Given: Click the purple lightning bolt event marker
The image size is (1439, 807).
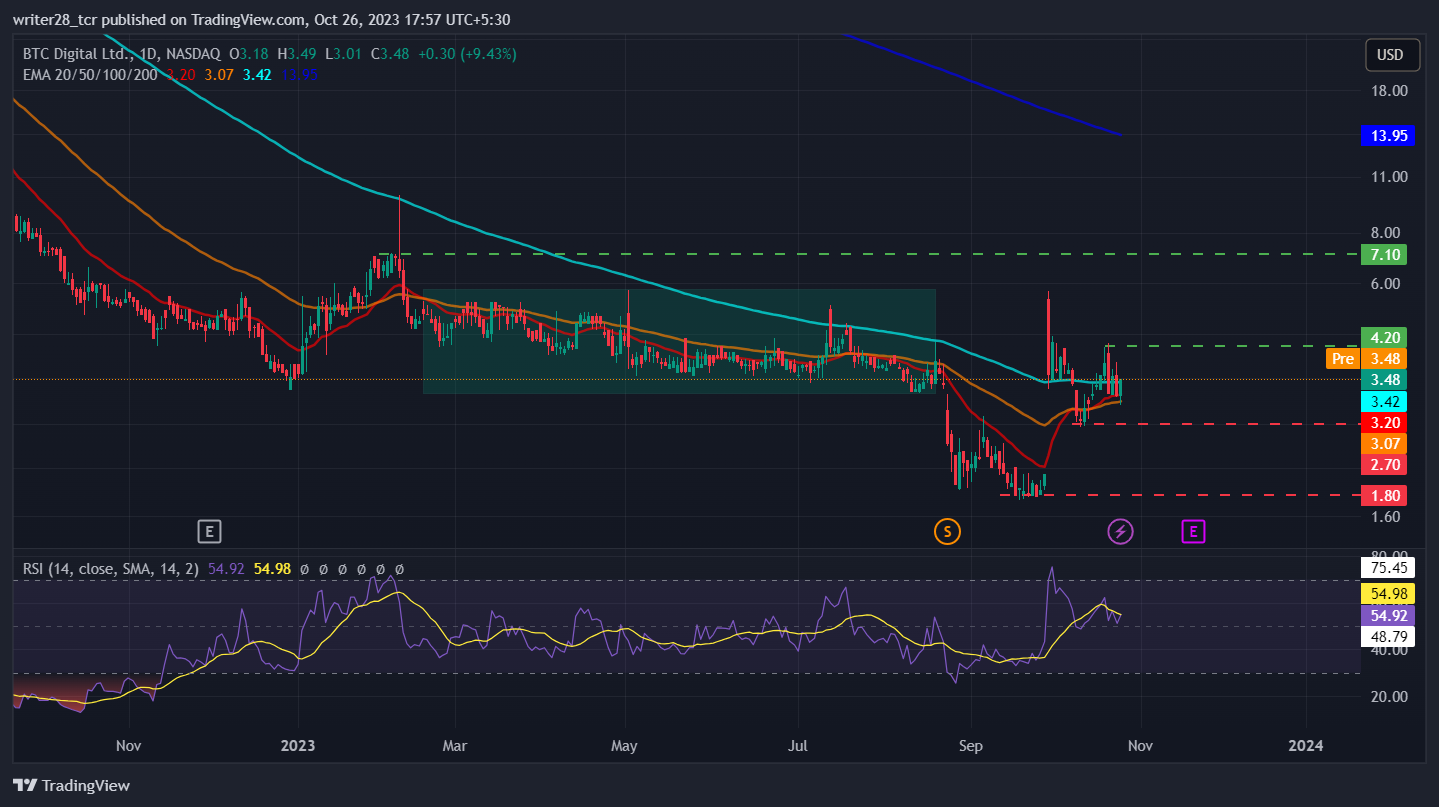Looking at the screenshot, I should click(x=1120, y=531).
